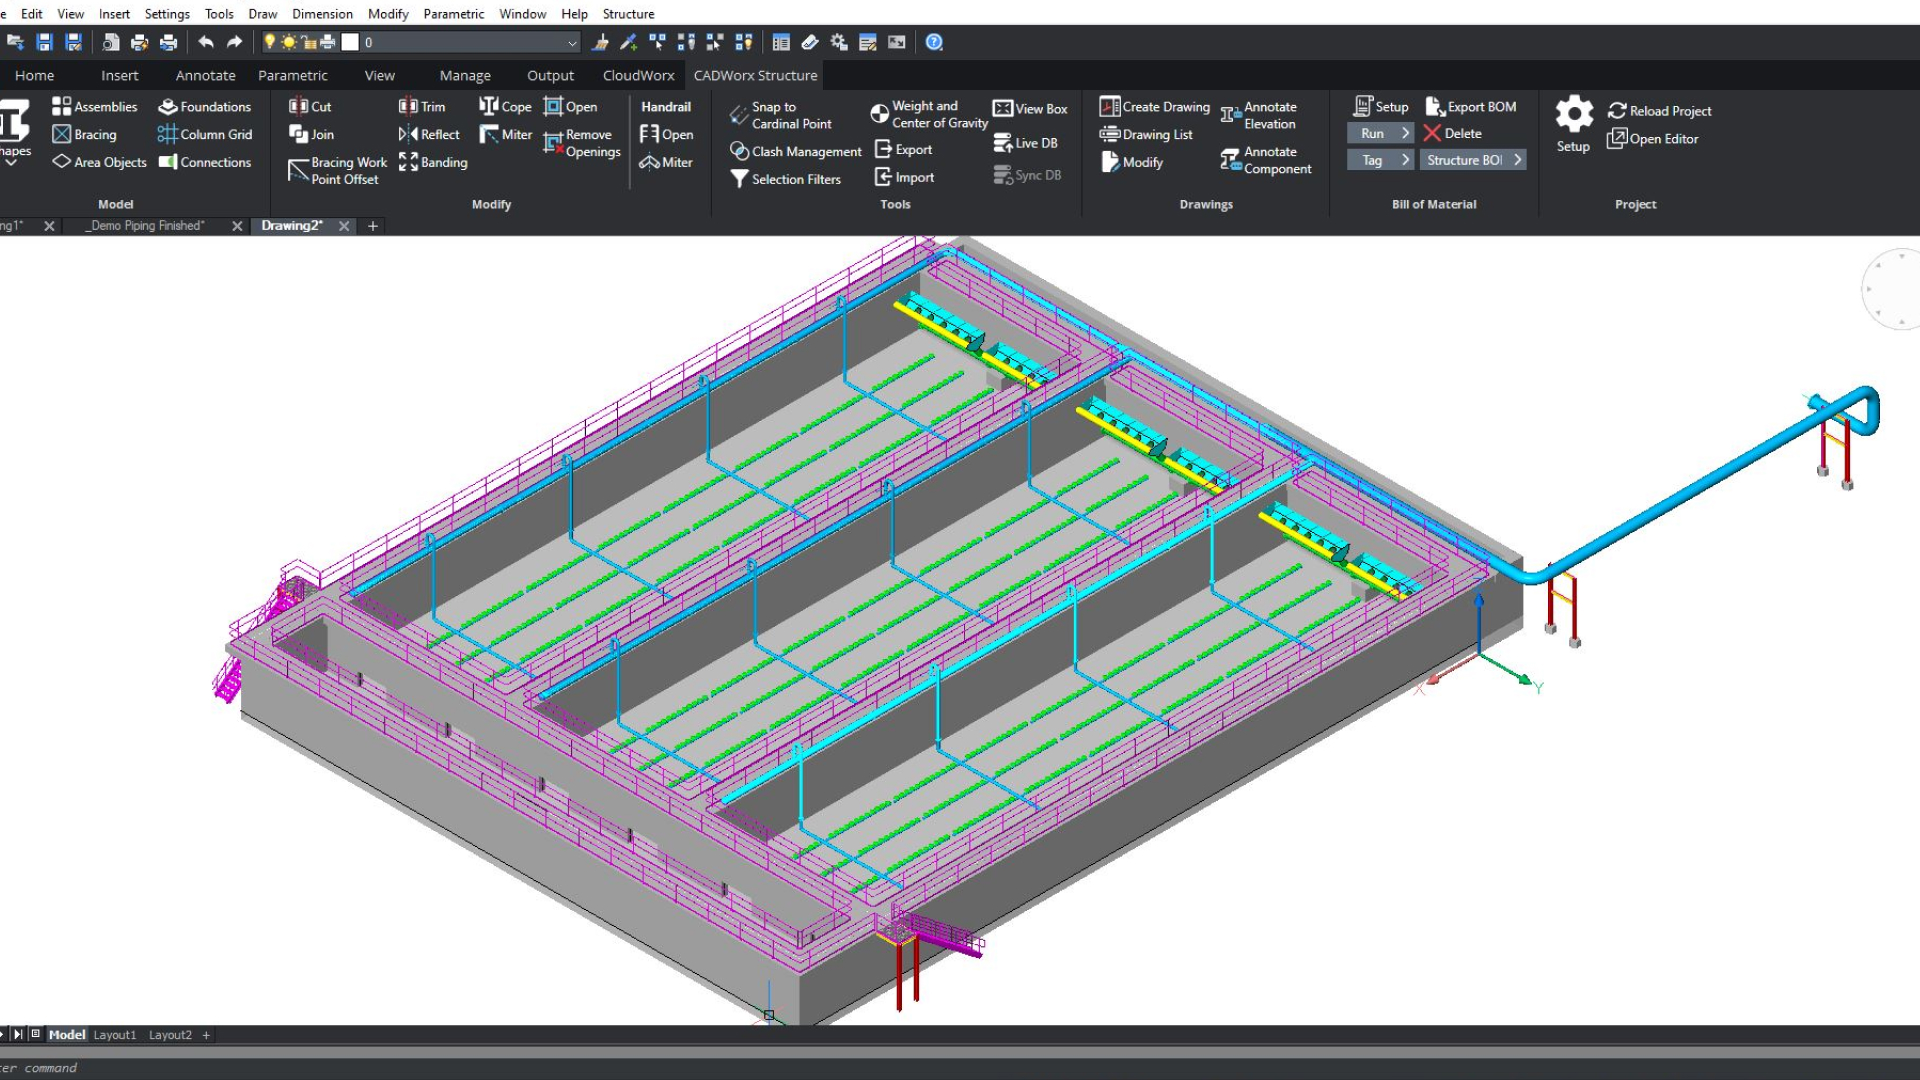This screenshot has width=1920, height=1080.
Task: Click the Reload Project button
Action: 1659,111
